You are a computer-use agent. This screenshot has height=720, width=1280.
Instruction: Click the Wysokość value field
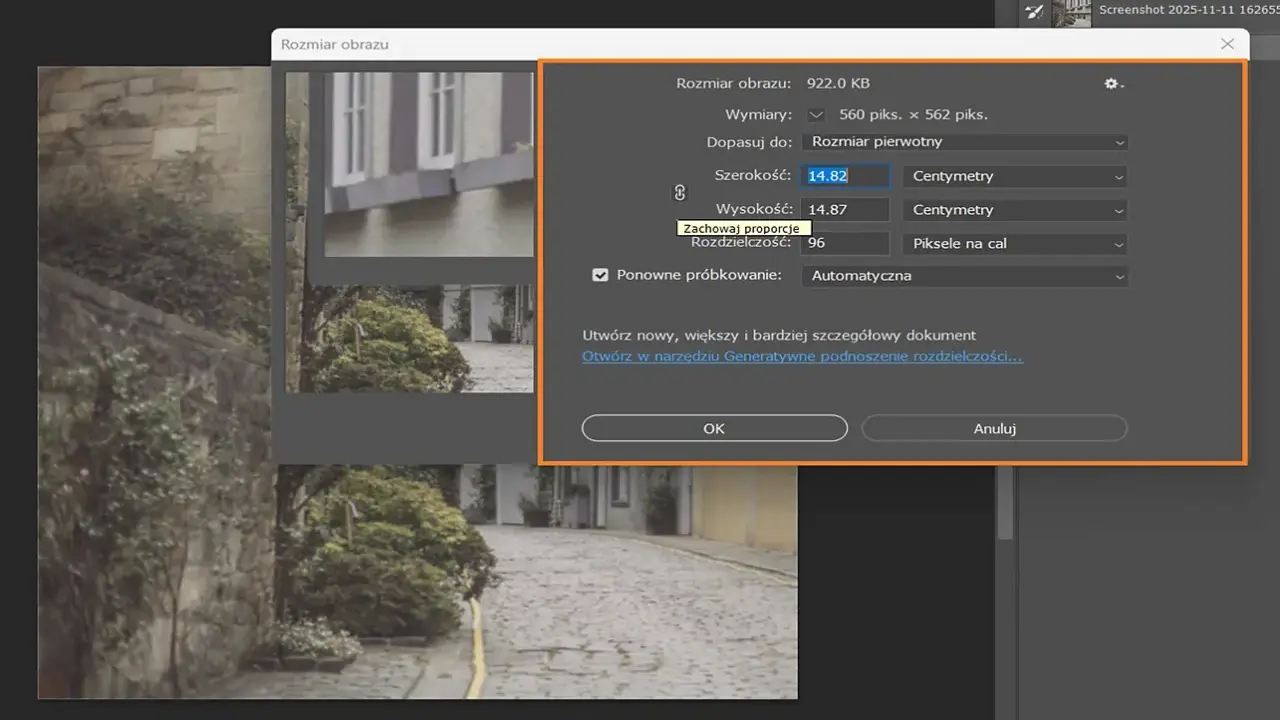(x=845, y=210)
